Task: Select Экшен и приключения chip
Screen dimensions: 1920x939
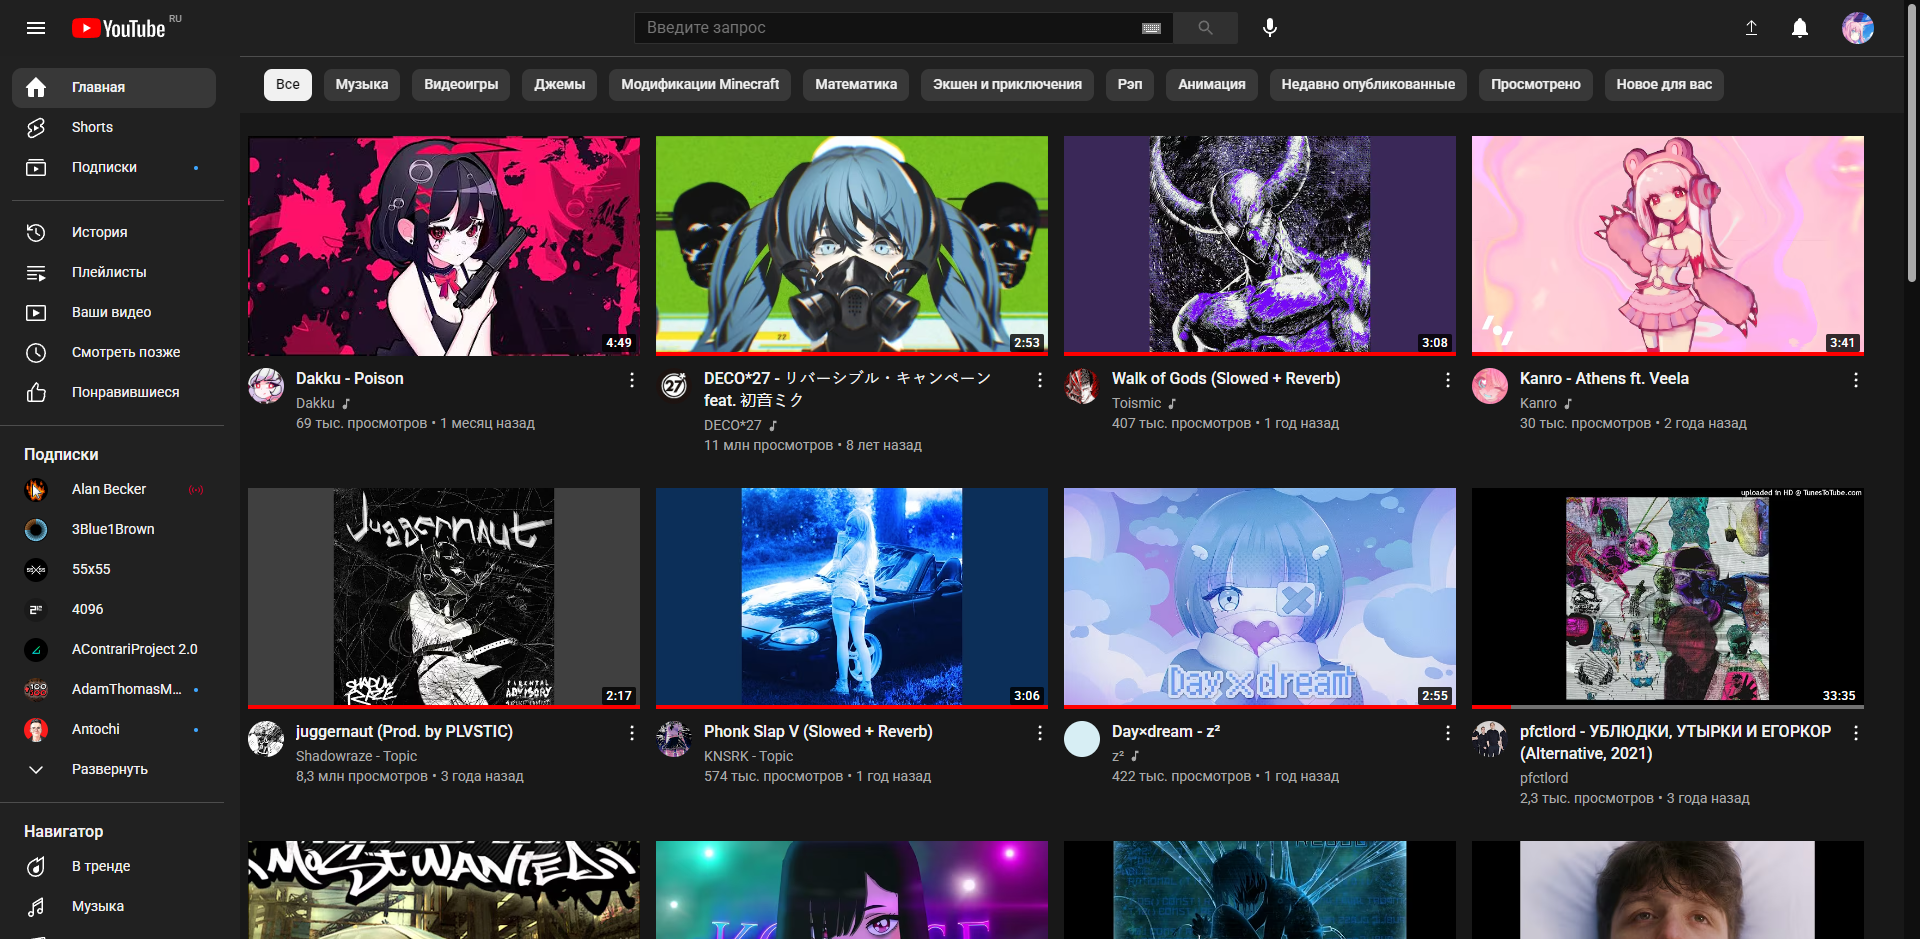Action: [1007, 85]
